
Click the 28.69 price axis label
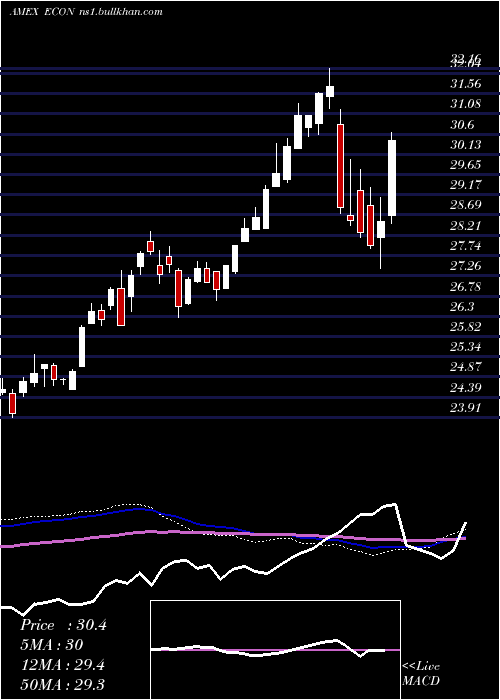tap(466, 205)
